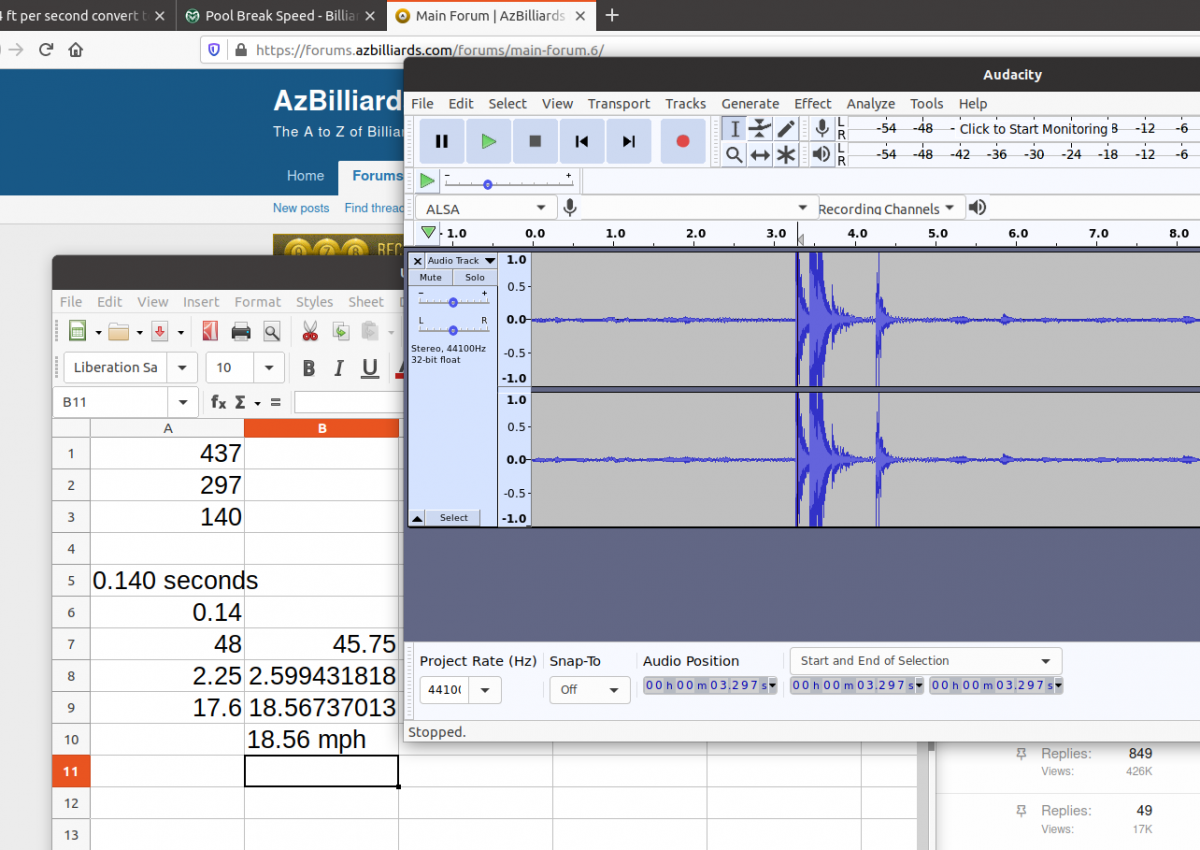Click the Open folder icon in Calc
The height and width of the screenshot is (850, 1200).
[x=119, y=331]
